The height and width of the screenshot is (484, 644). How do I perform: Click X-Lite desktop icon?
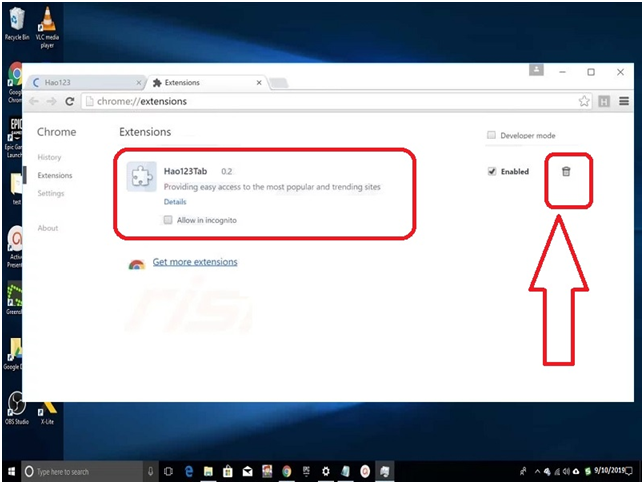coord(47,413)
